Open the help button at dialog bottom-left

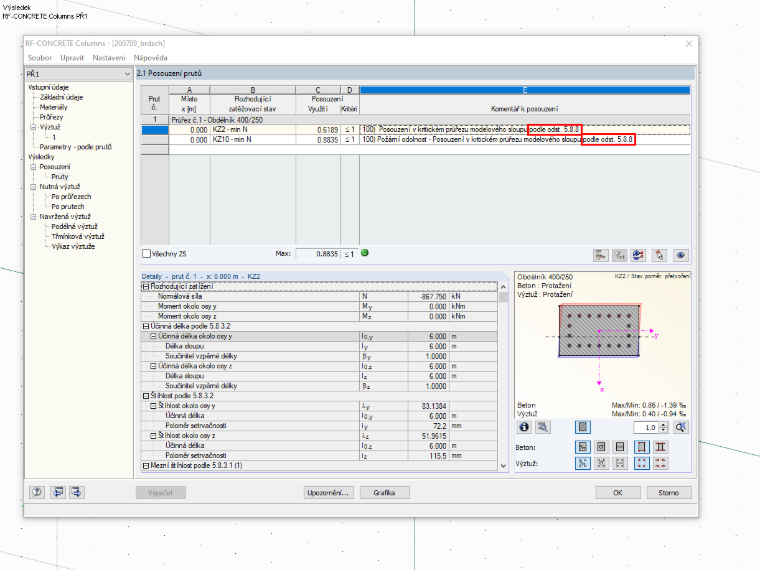[x=37, y=492]
